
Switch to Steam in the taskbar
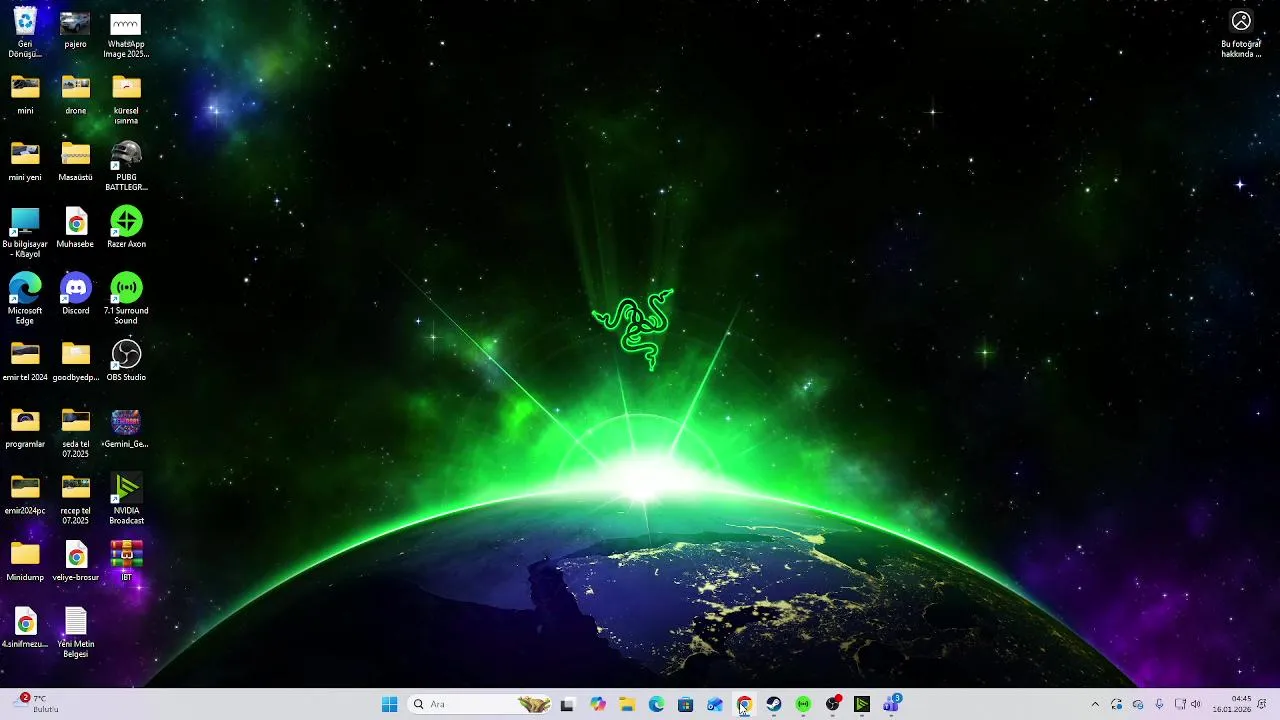point(773,704)
